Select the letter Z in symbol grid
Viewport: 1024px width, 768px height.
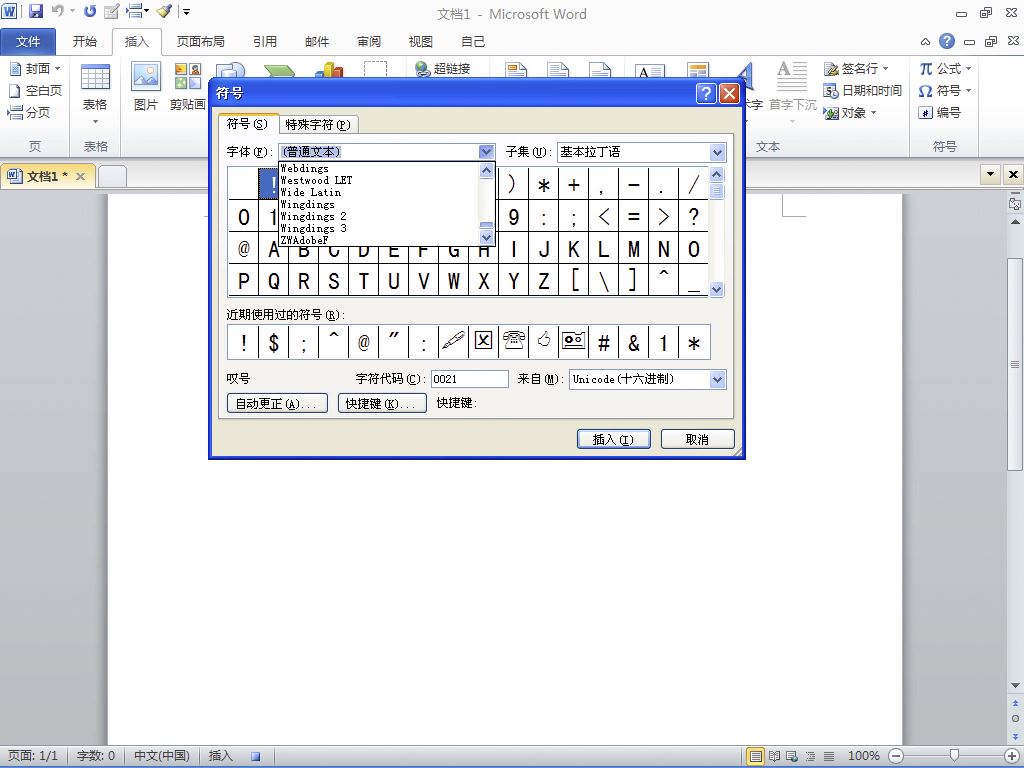[543, 280]
